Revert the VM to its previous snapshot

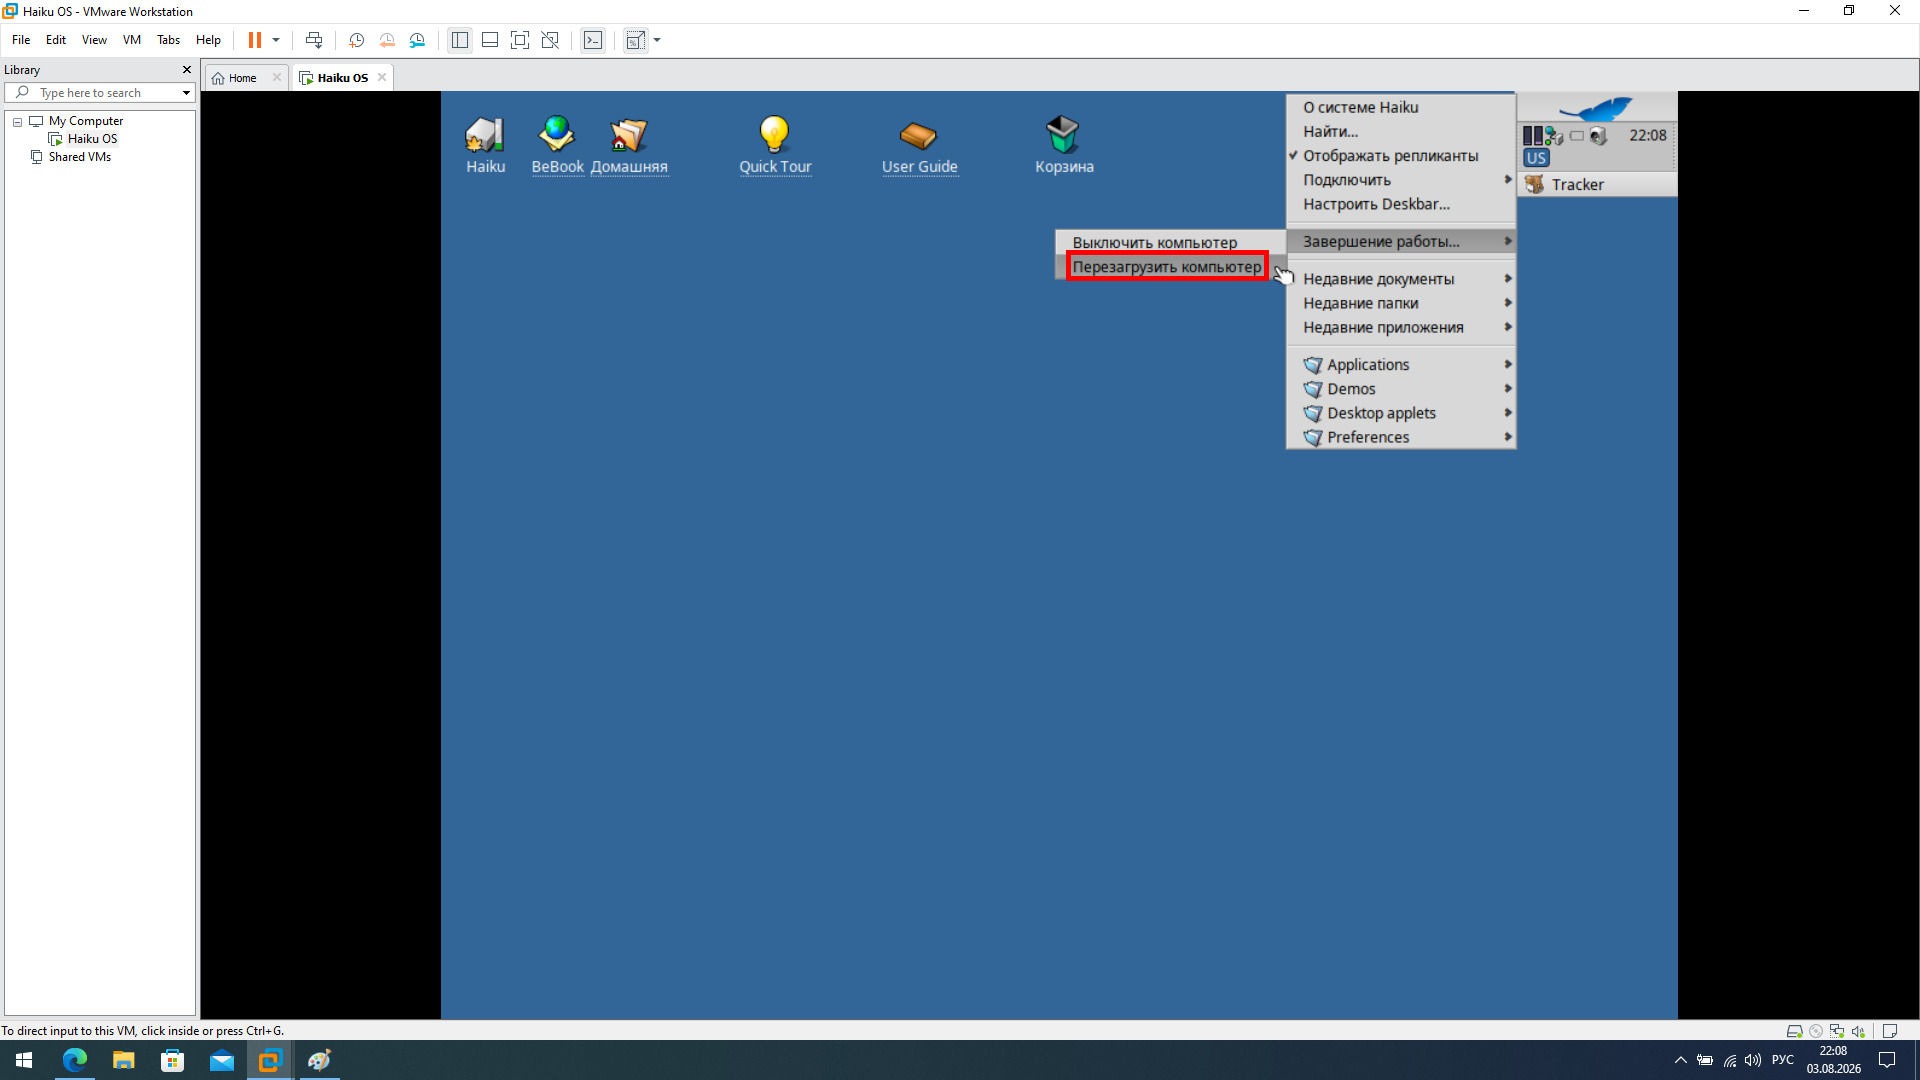387,40
